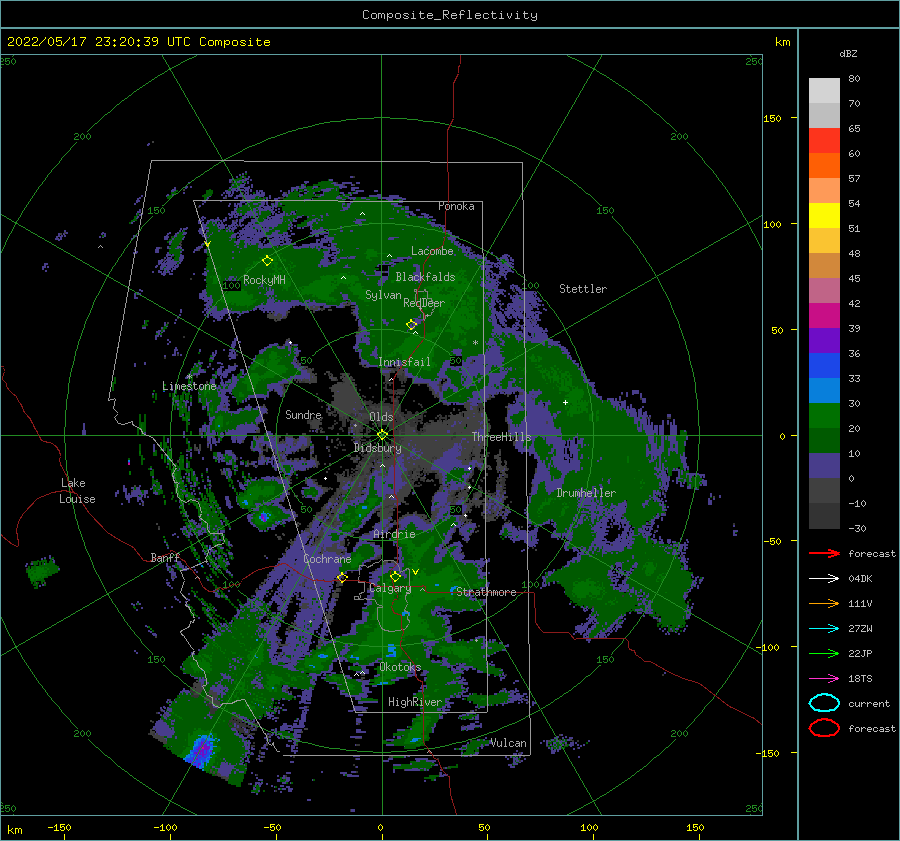Click the light gray 80 dBZ color swatch
900x841 pixels.
pyautogui.click(x=824, y=91)
